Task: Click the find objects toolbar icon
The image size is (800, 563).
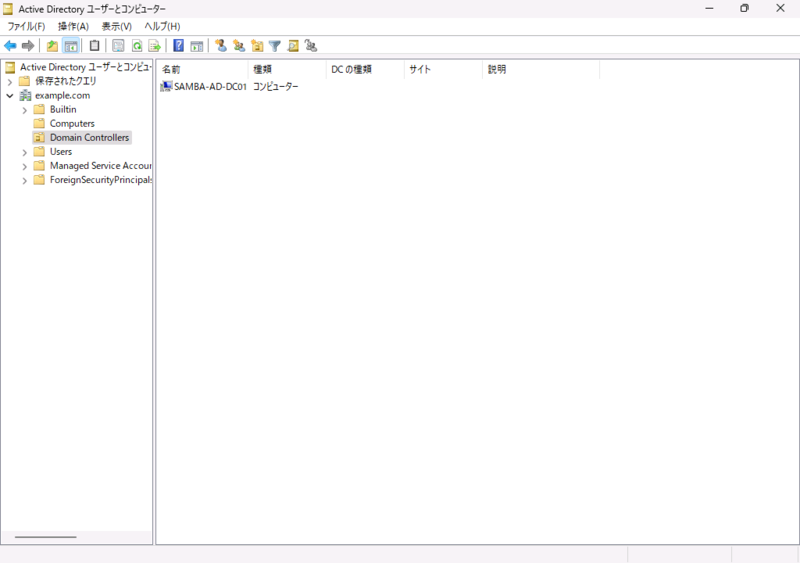Action: click(x=293, y=46)
